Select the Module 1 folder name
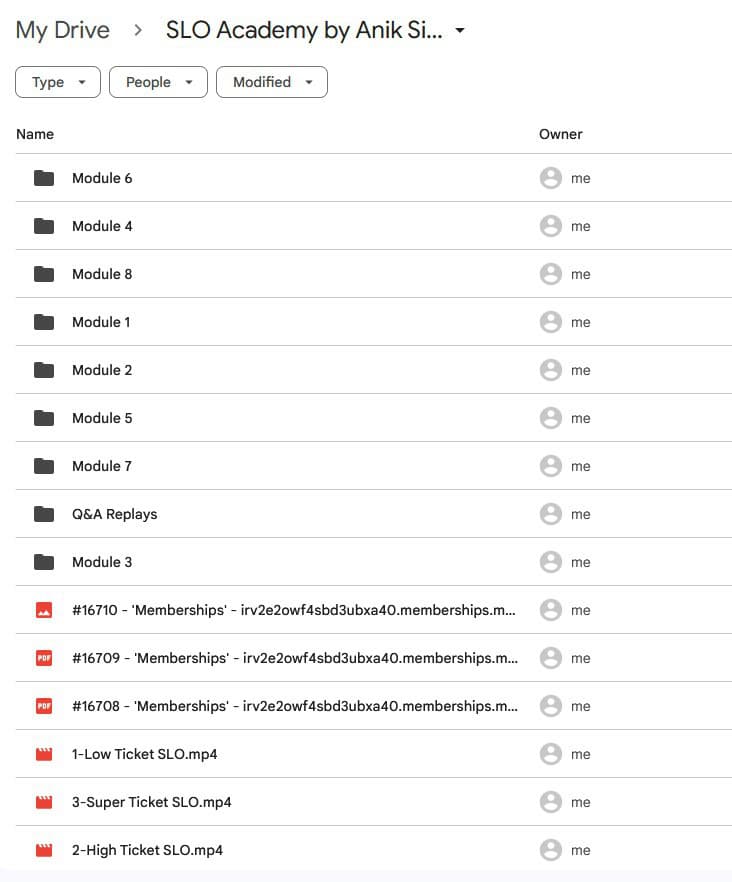This screenshot has width=732, height=882. (x=101, y=322)
